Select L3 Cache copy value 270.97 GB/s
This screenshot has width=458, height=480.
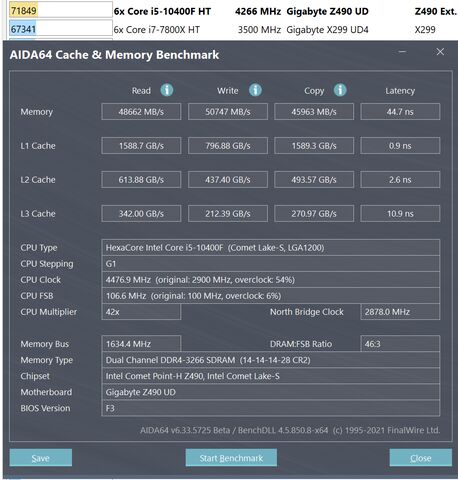[x=314, y=214]
